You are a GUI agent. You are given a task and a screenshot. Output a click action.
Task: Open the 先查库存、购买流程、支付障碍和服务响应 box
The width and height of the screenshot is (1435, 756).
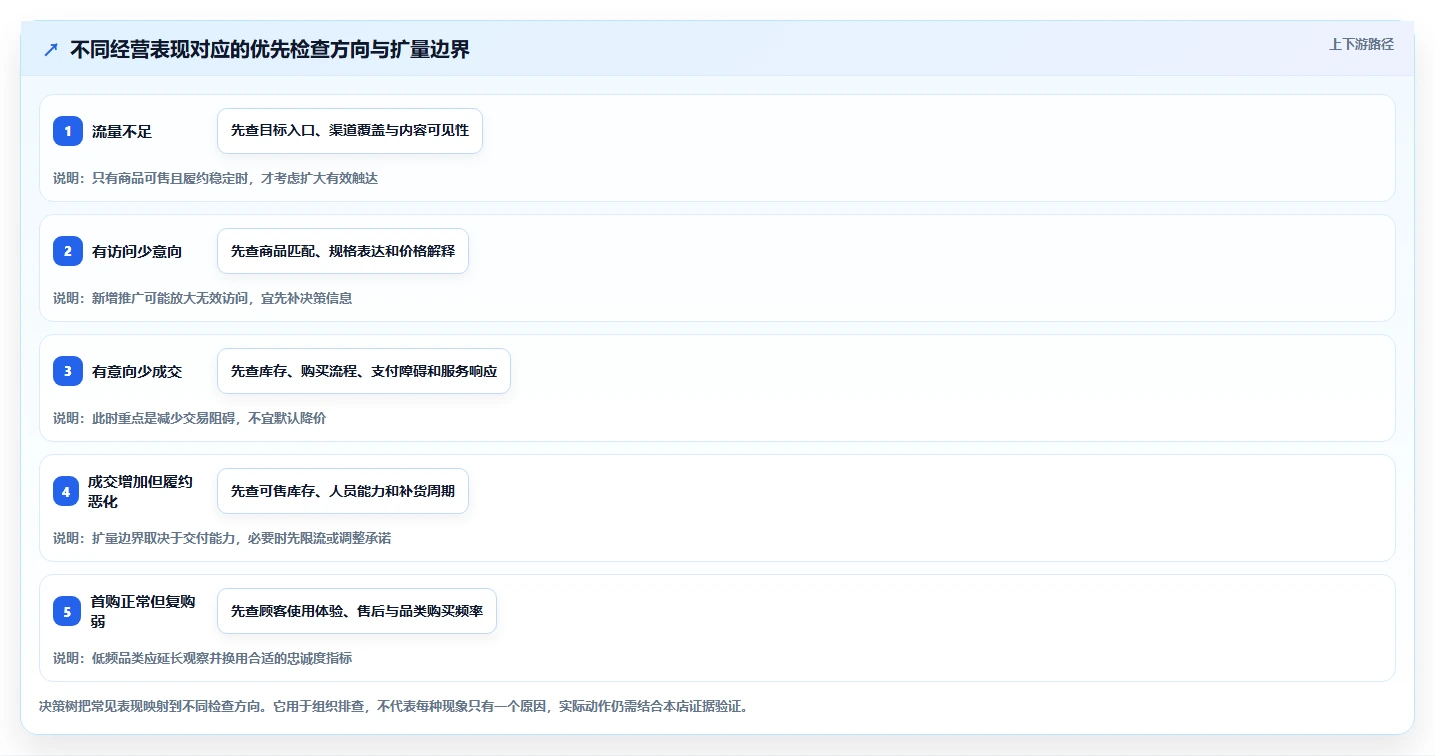pyautogui.click(x=364, y=371)
